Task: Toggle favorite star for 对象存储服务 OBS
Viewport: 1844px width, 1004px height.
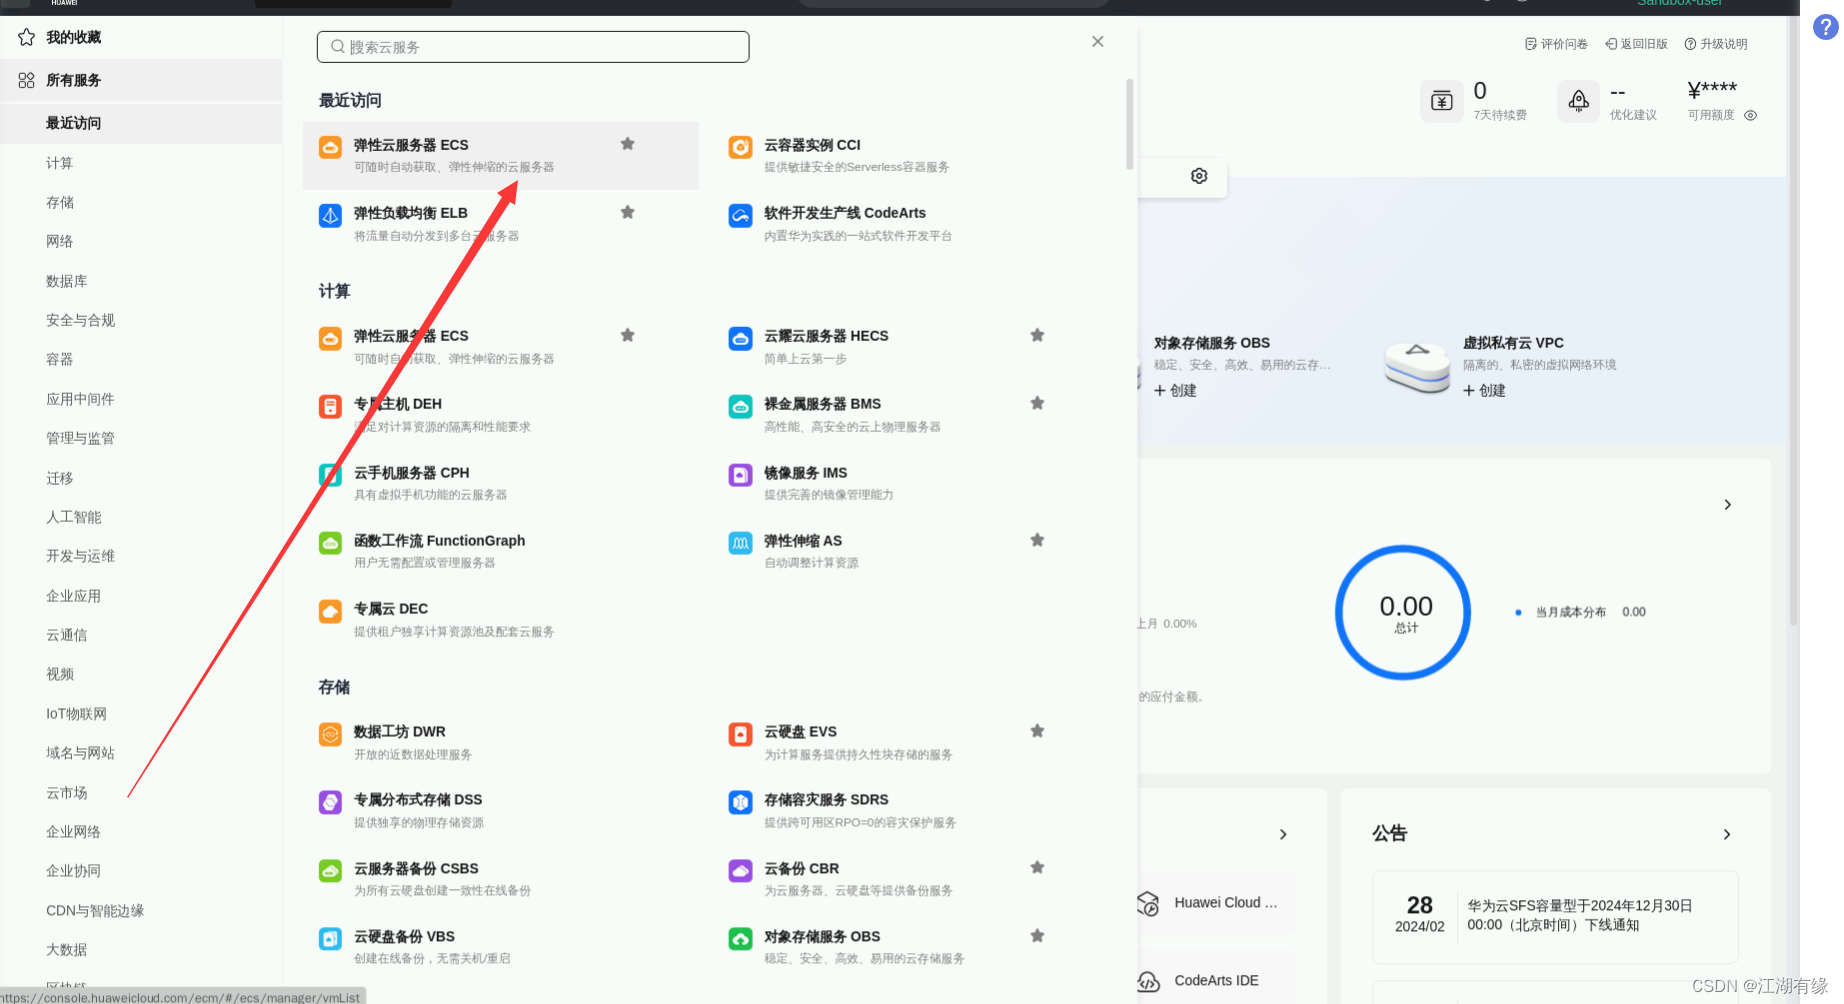Action: point(1038,936)
